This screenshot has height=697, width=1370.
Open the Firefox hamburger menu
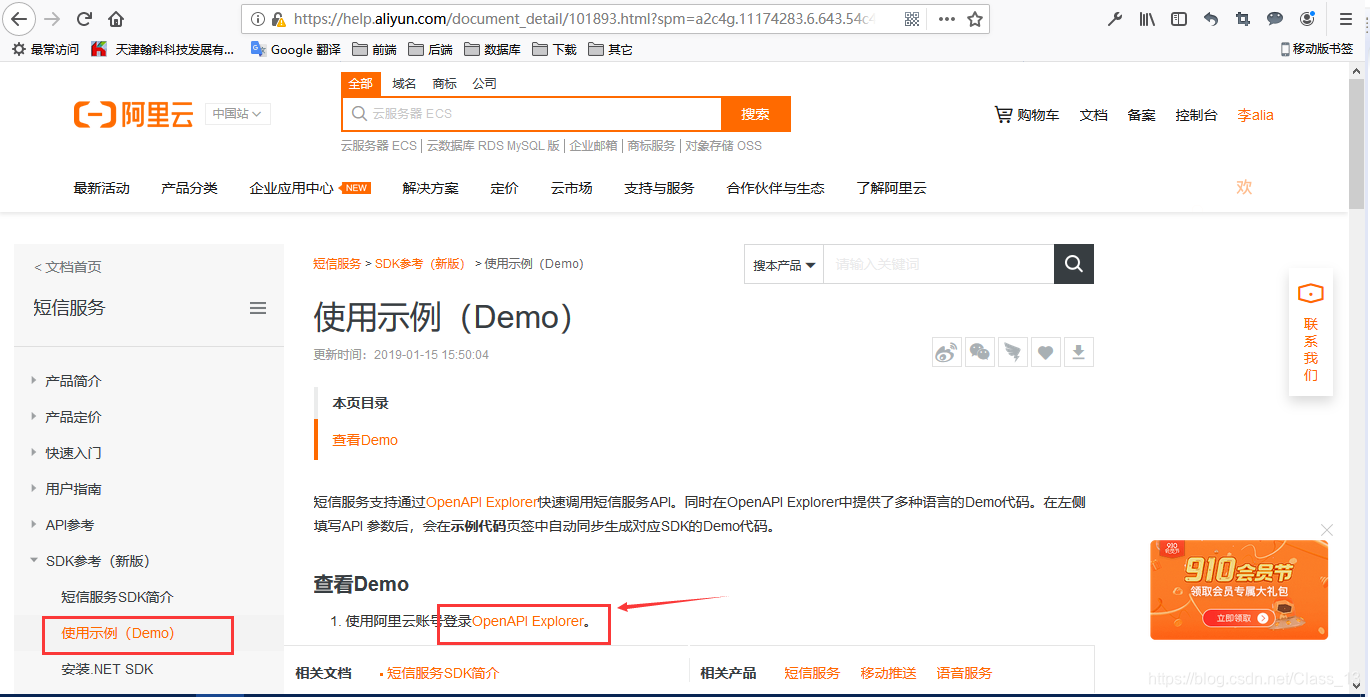[x=1344, y=19]
